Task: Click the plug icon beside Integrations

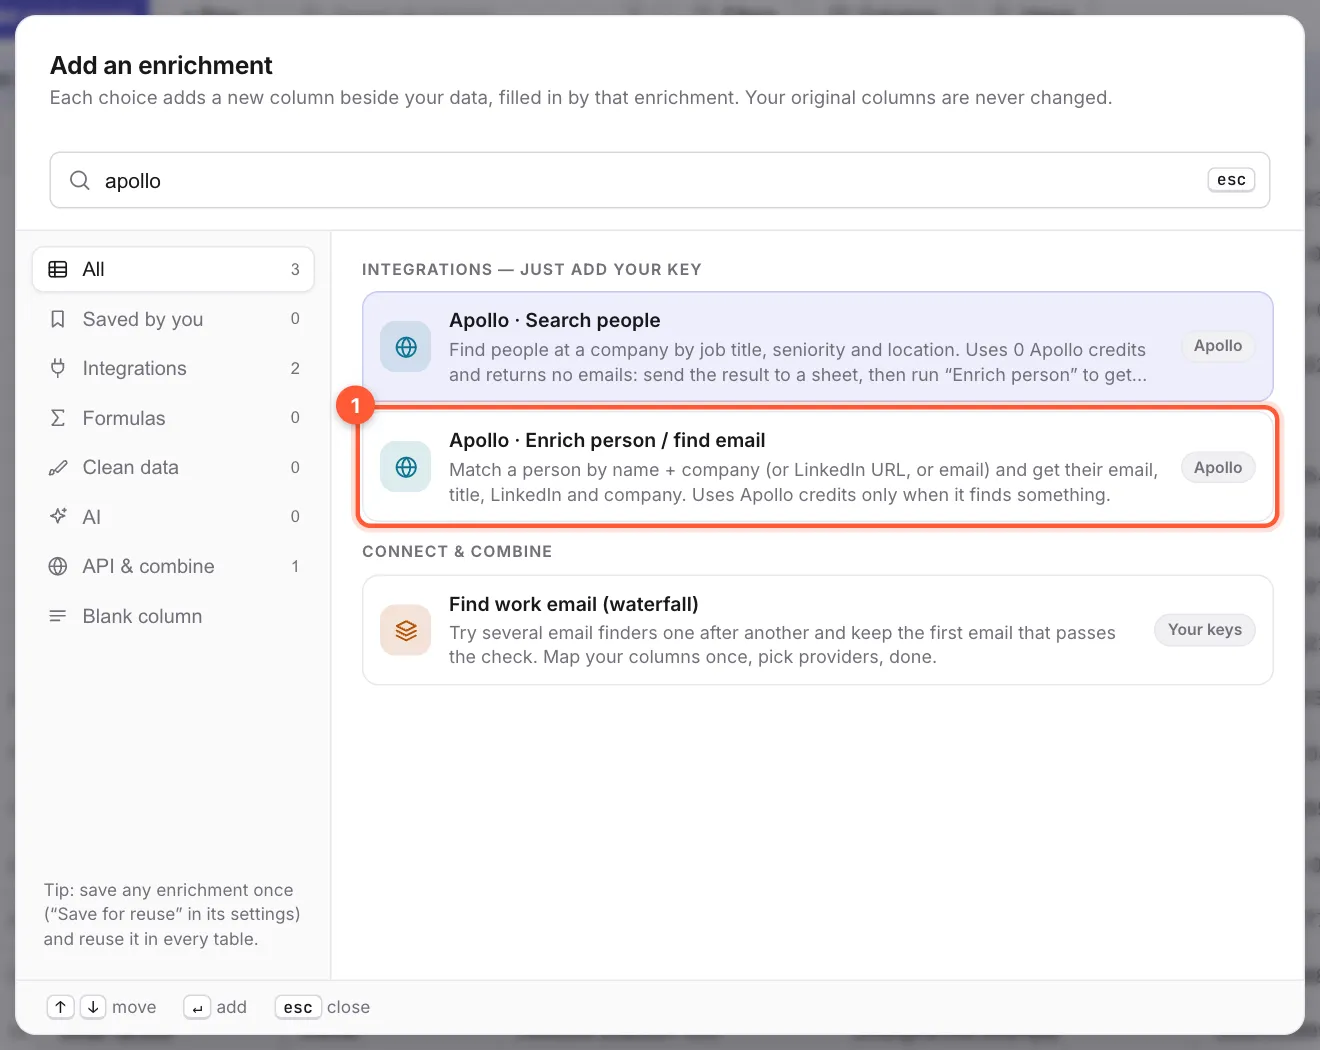Action: [x=58, y=368]
